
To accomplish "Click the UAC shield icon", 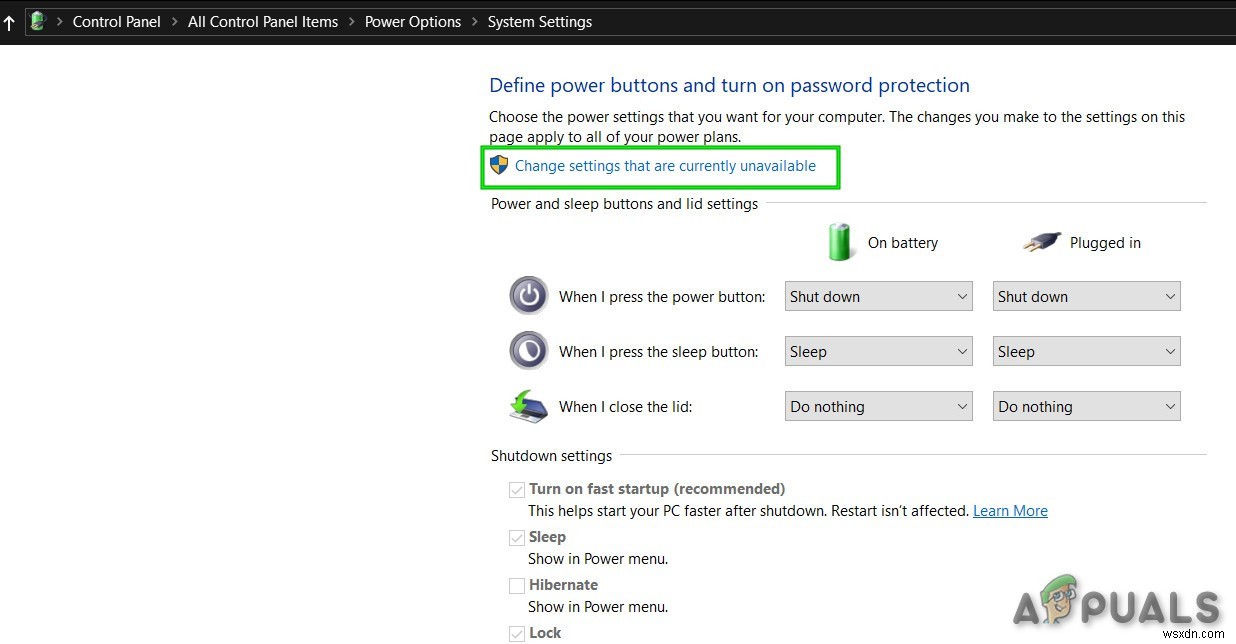I will (499, 166).
